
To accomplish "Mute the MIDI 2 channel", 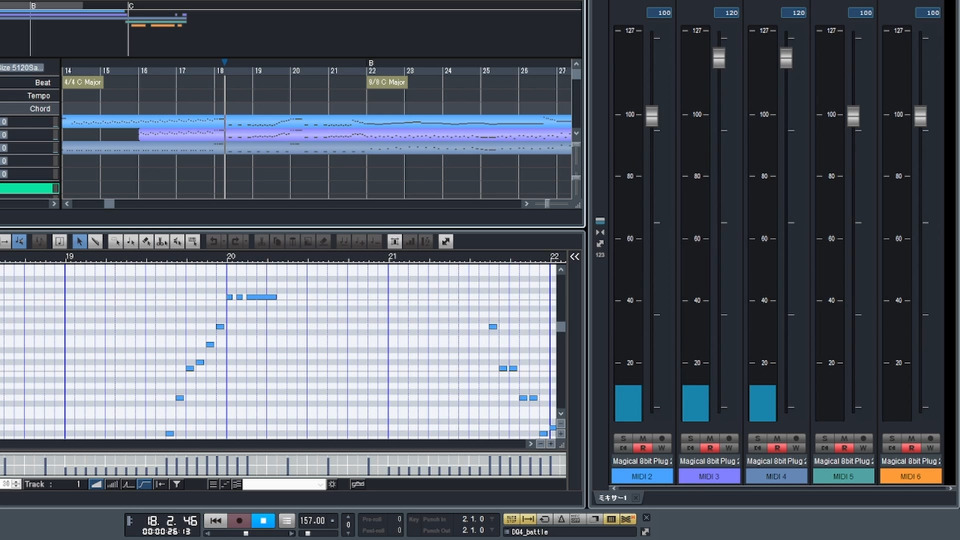I will 642,438.
